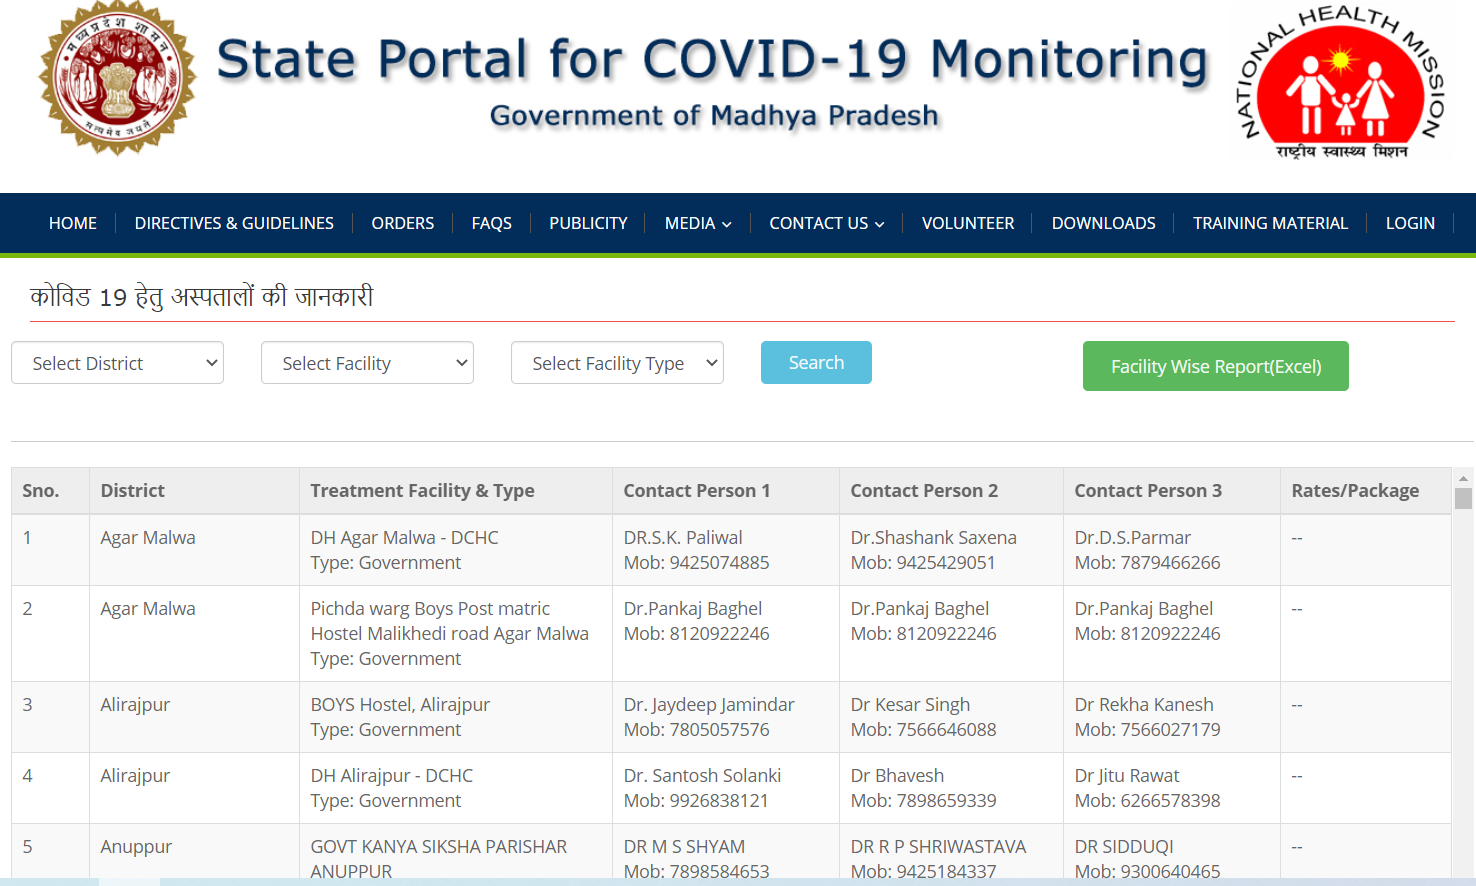This screenshot has width=1476, height=886.
Task: Open the Select Facility dropdown
Action: [x=367, y=363]
